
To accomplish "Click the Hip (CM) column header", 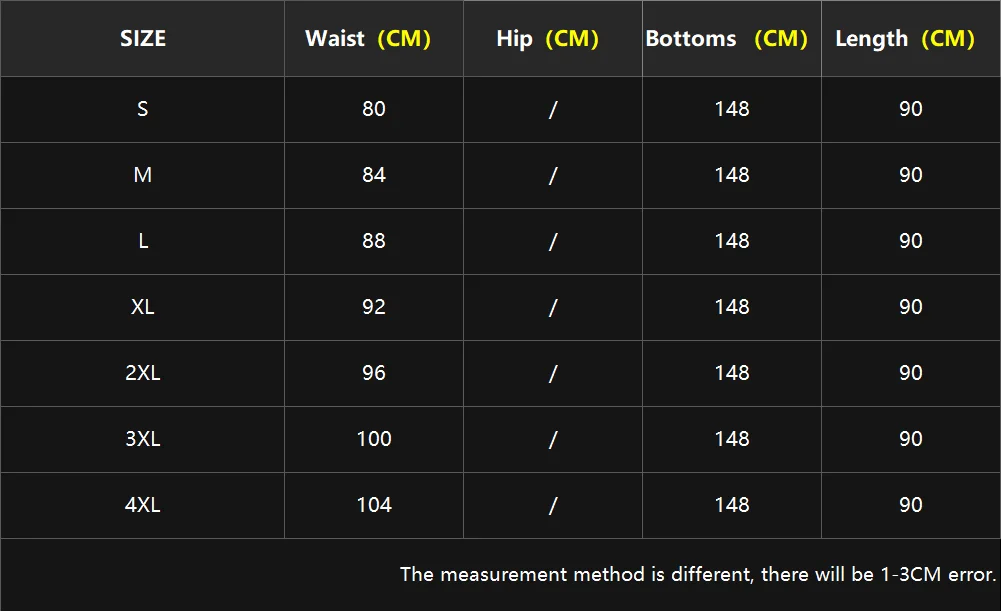I will 547,39.
